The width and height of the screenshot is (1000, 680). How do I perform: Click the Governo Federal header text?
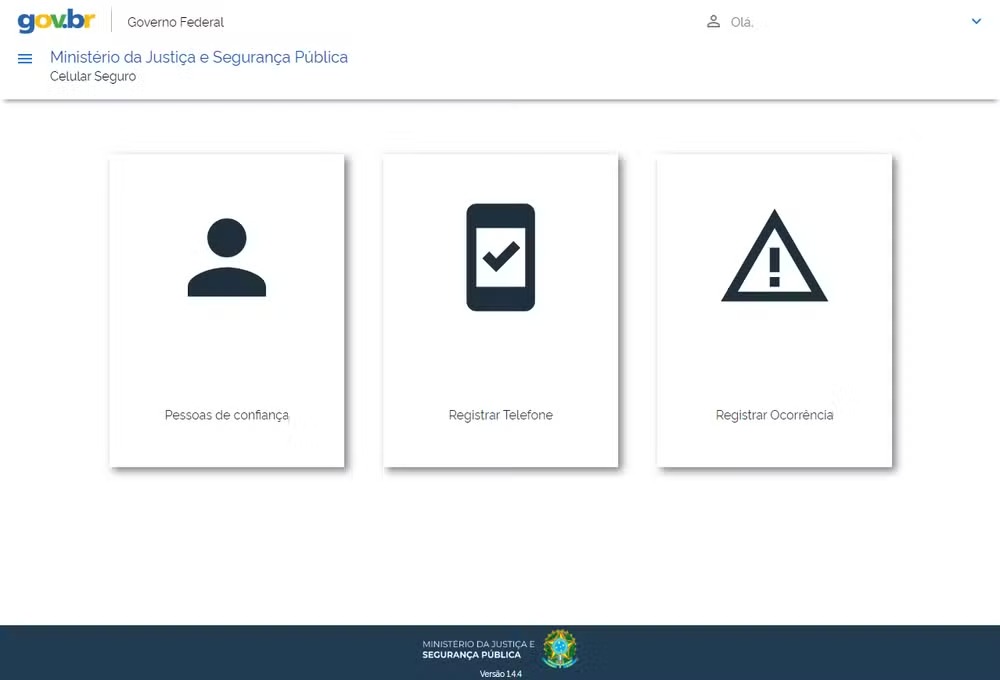[176, 22]
